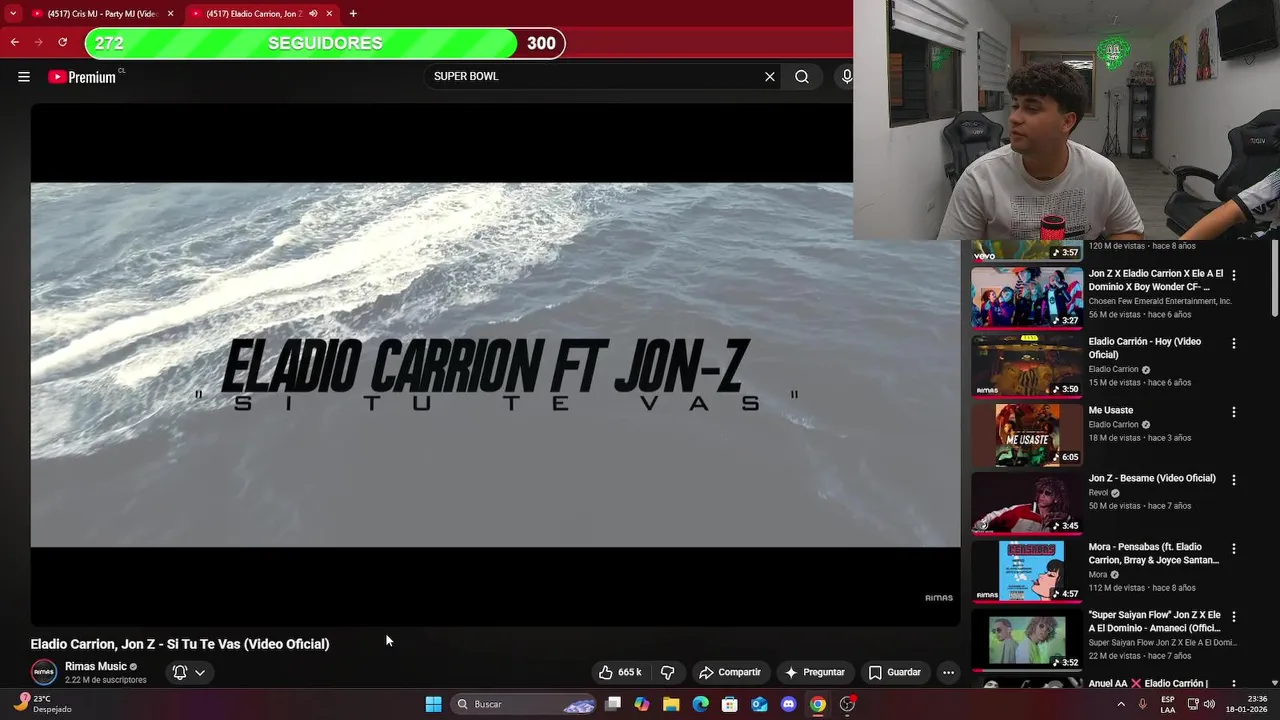This screenshot has height=720, width=1280.
Task: Click the system tray microphone icon
Action: (x=1143, y=704)
